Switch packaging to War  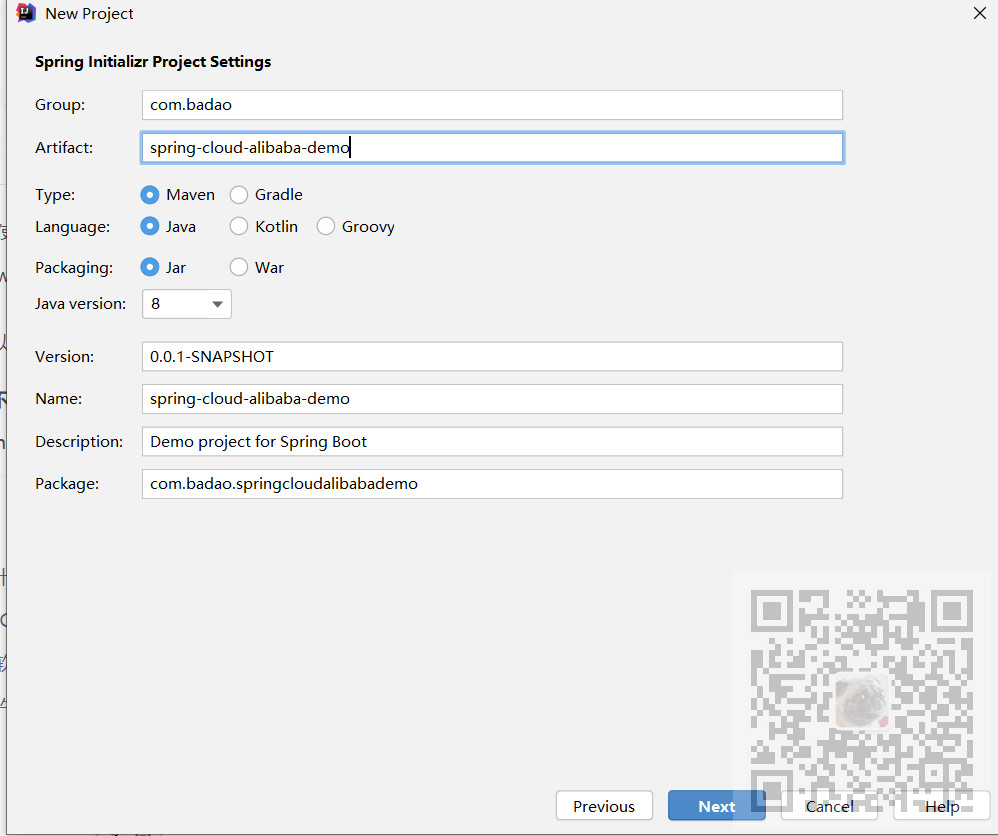[239, 268]
